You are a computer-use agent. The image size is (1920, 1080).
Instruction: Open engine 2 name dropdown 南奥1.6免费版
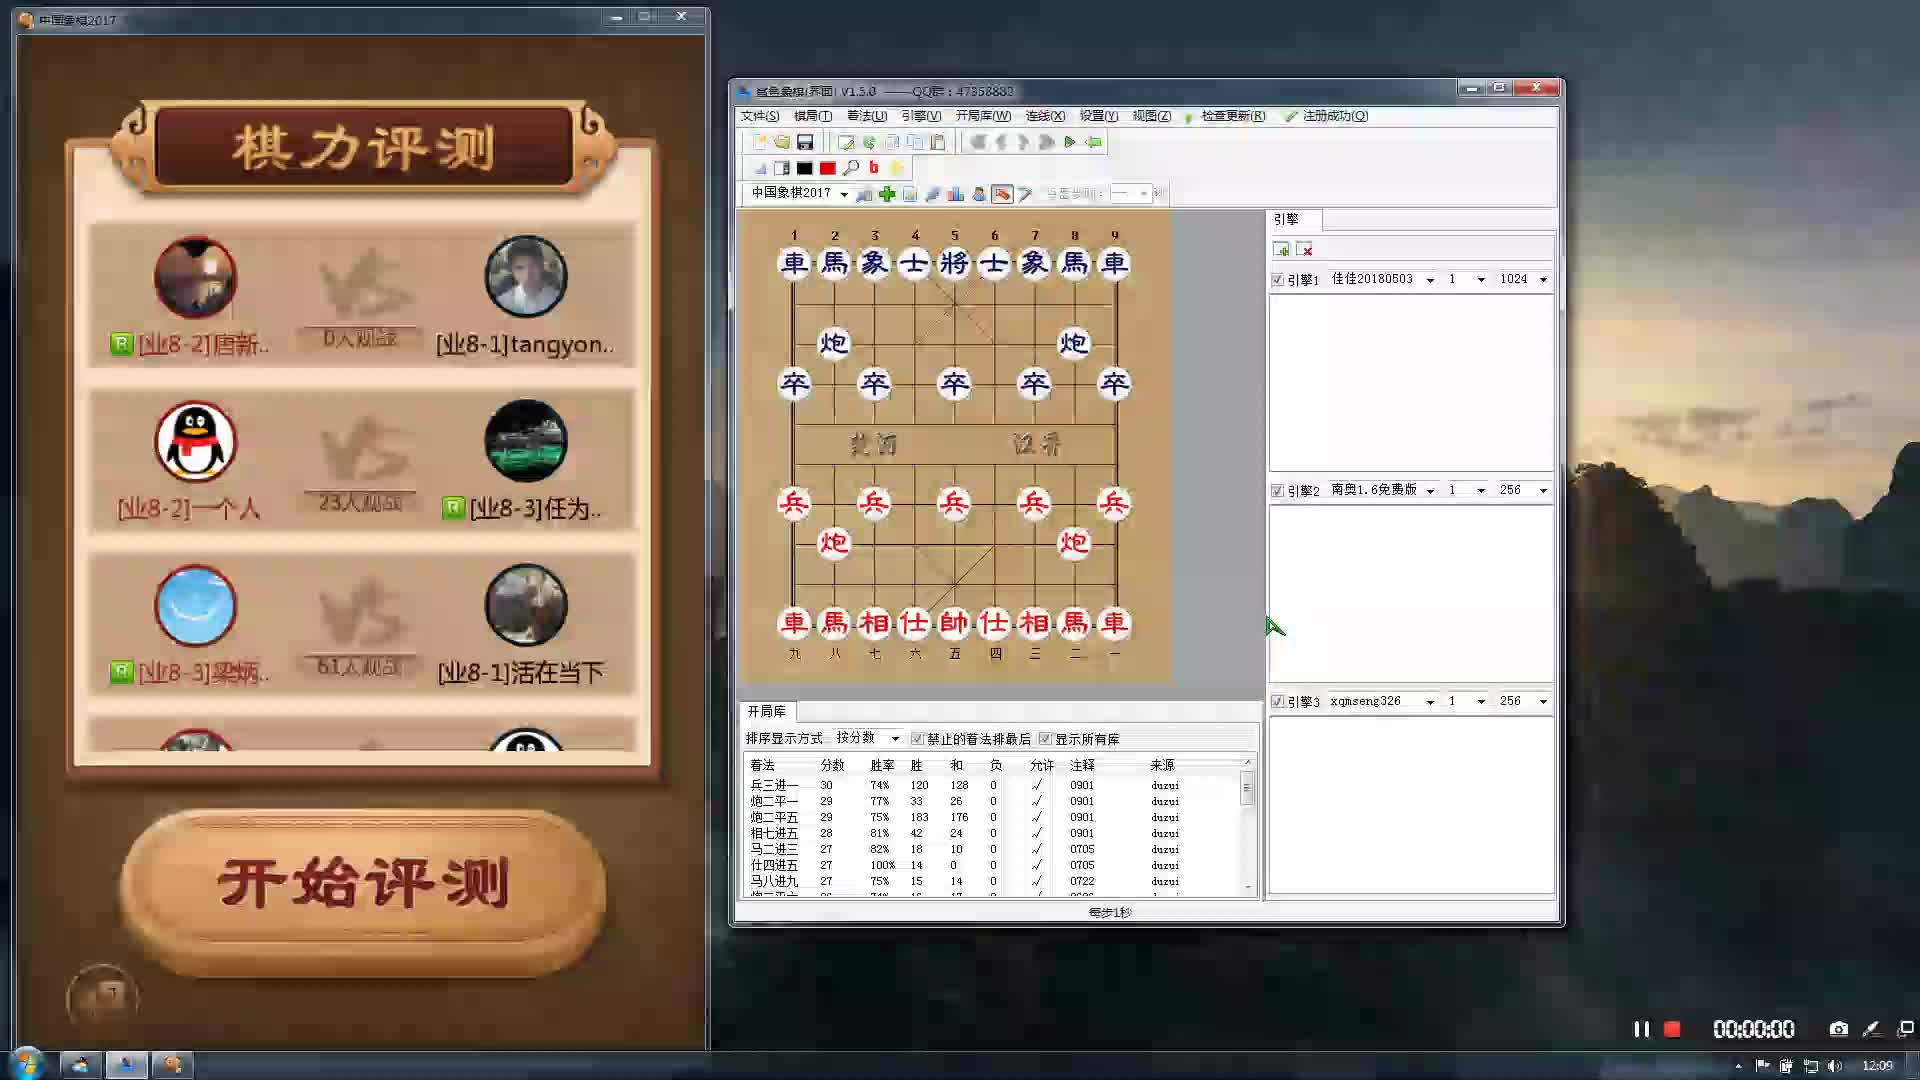point(1430,491)
